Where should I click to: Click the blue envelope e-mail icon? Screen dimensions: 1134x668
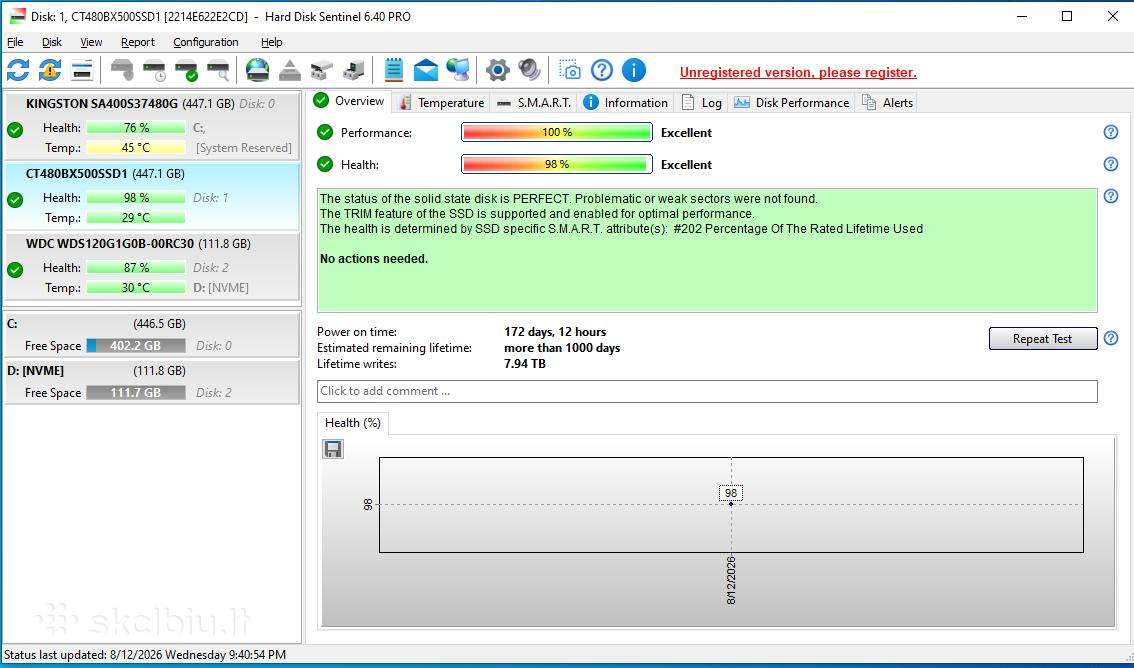point(425,70)
